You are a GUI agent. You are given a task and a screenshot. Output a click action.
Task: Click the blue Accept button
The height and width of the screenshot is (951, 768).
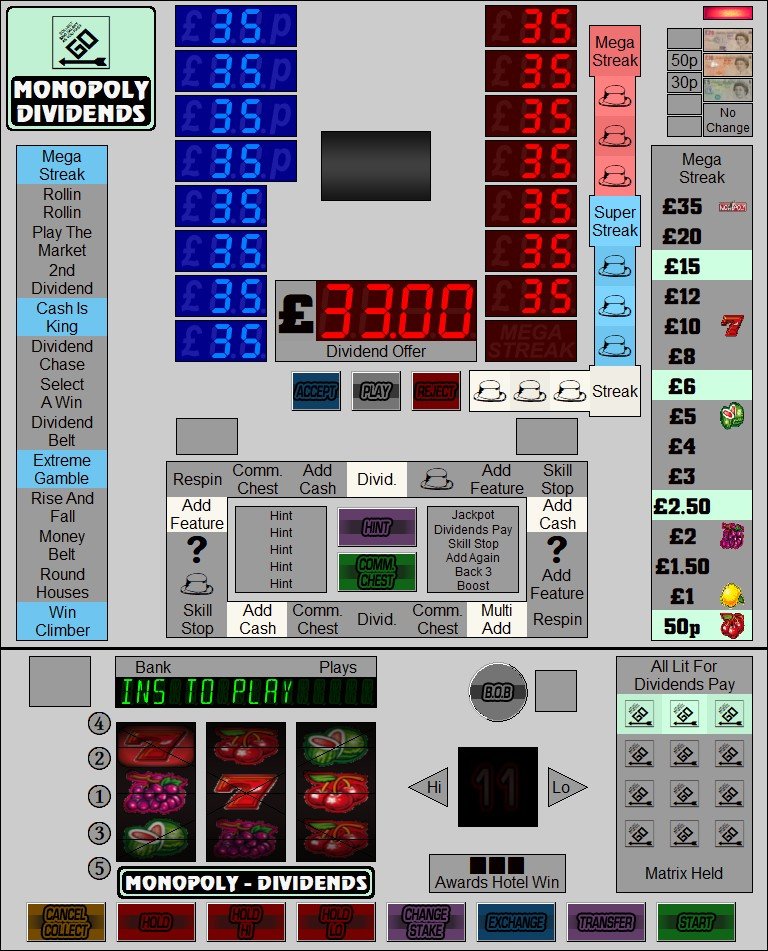pos(316,391)
